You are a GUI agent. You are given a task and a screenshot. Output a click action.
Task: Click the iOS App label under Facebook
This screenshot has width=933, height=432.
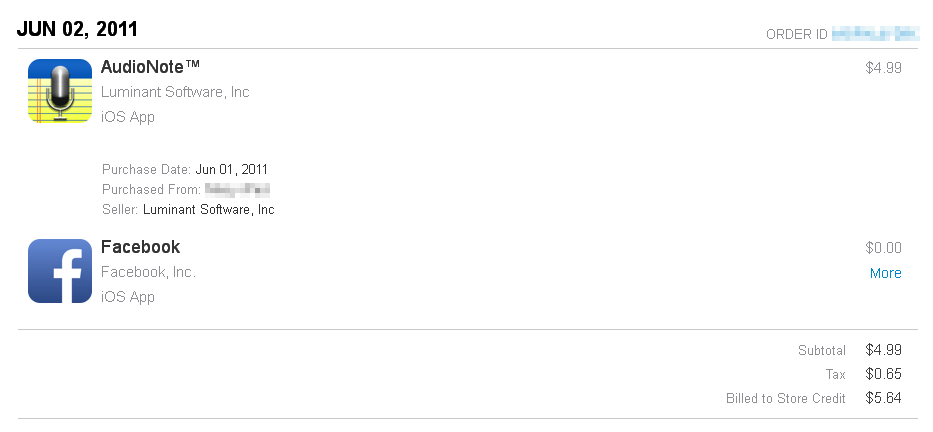(128, 297)
